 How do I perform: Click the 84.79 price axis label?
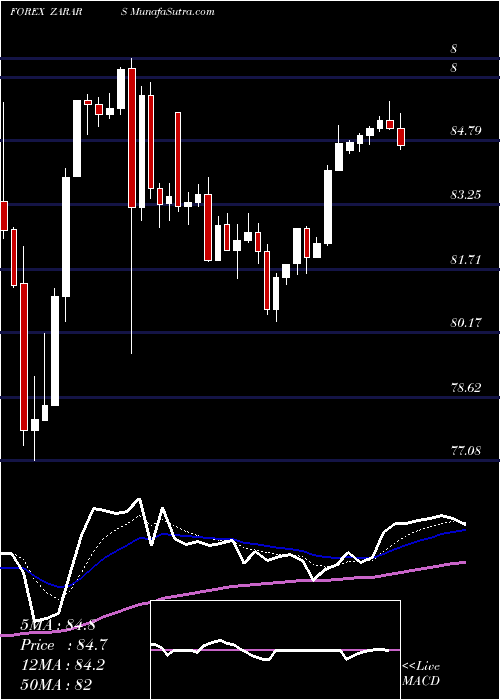(466, 131)
